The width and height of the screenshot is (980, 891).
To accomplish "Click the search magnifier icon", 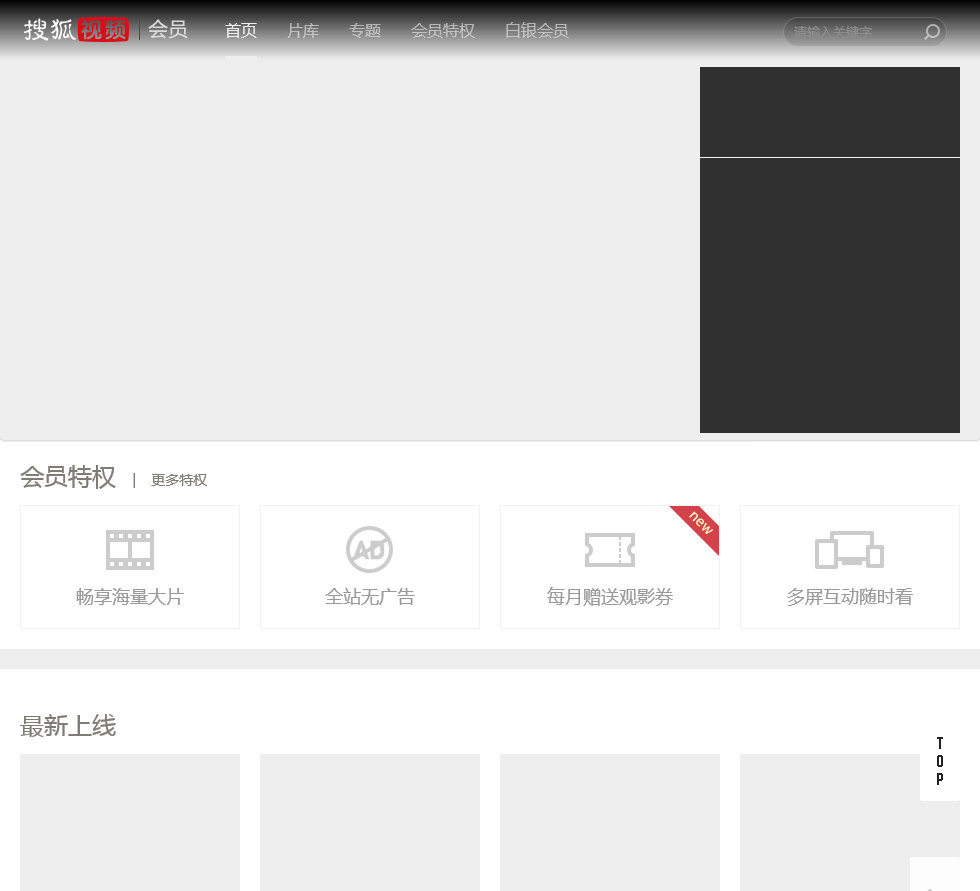I will [x=932, y=31].
